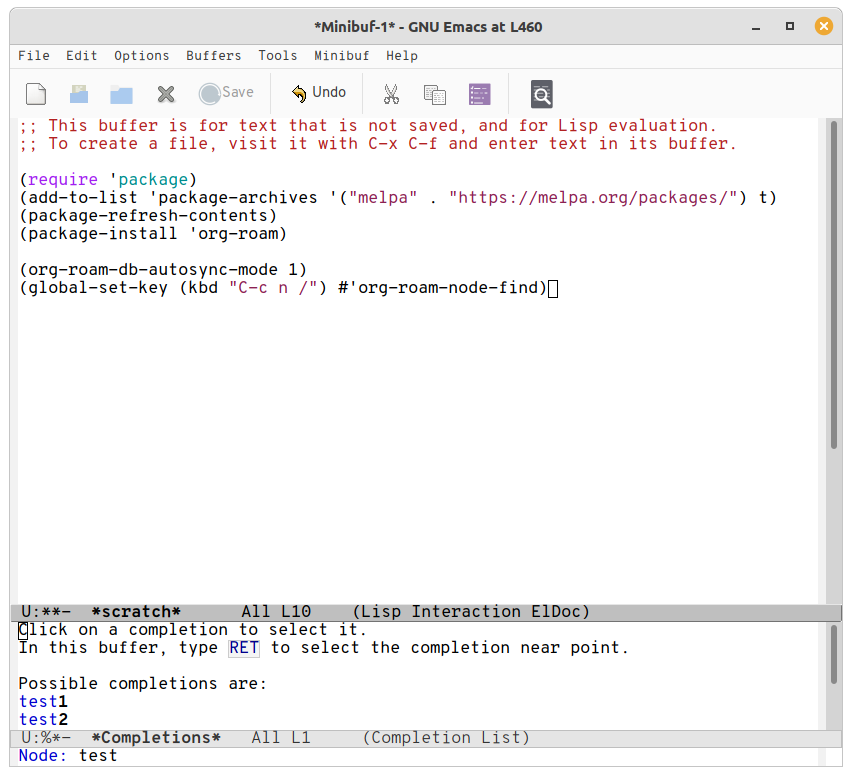852x776 pixels.
Task: Click the L10 line indicator in mode line
Action: pos(296,612)
